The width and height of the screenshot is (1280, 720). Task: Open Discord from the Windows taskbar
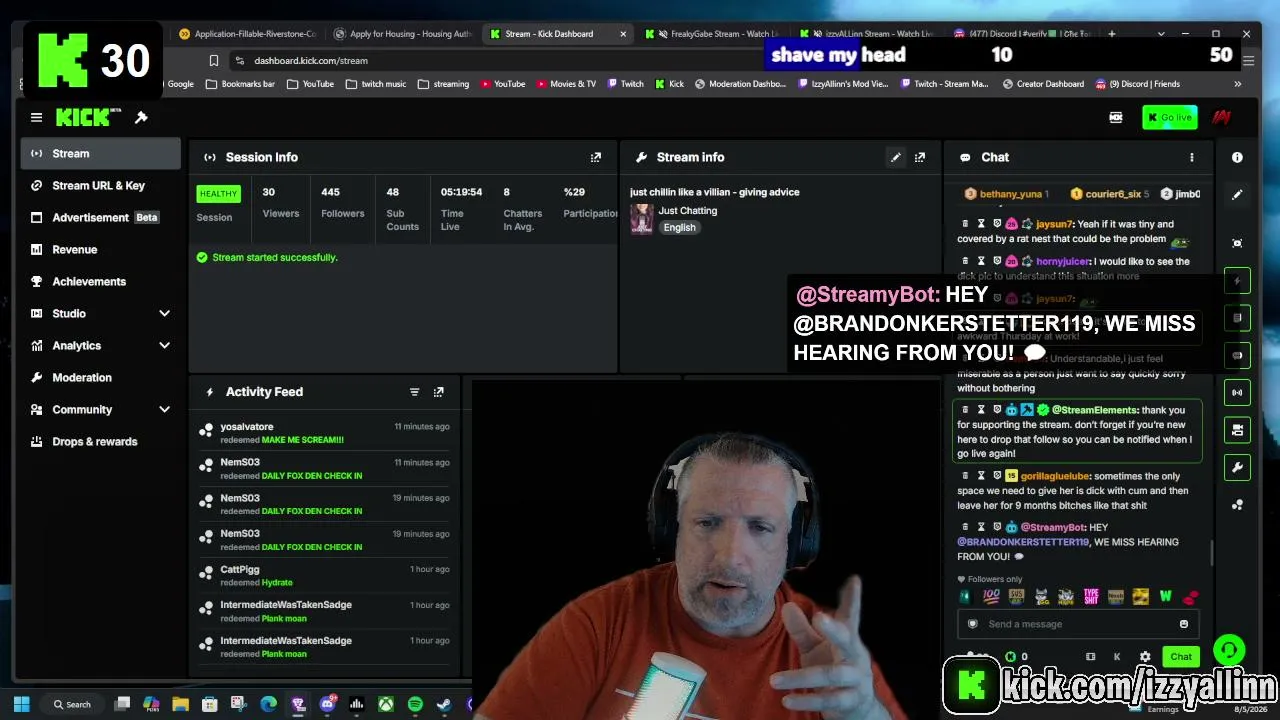click(327, 704)
